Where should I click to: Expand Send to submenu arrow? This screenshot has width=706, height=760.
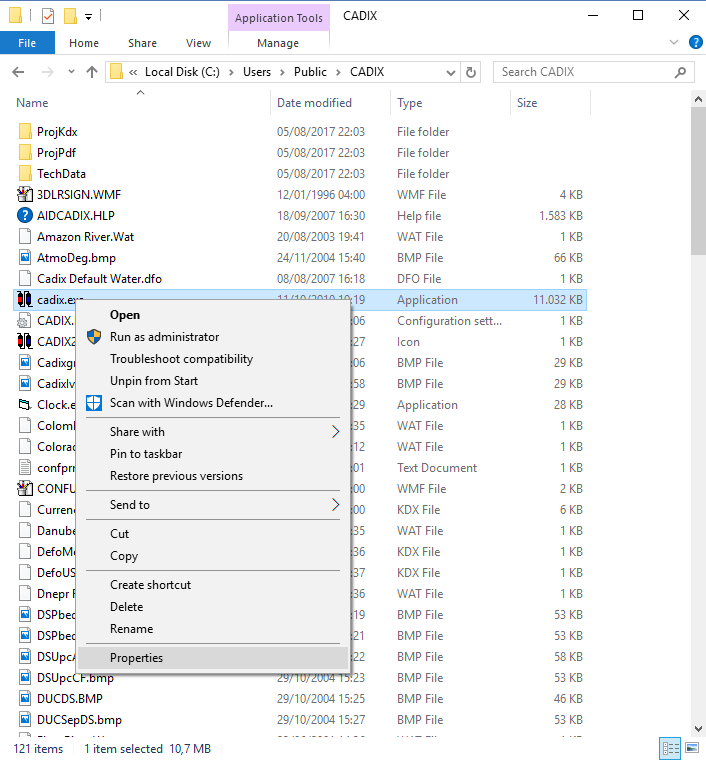[335, 505]
